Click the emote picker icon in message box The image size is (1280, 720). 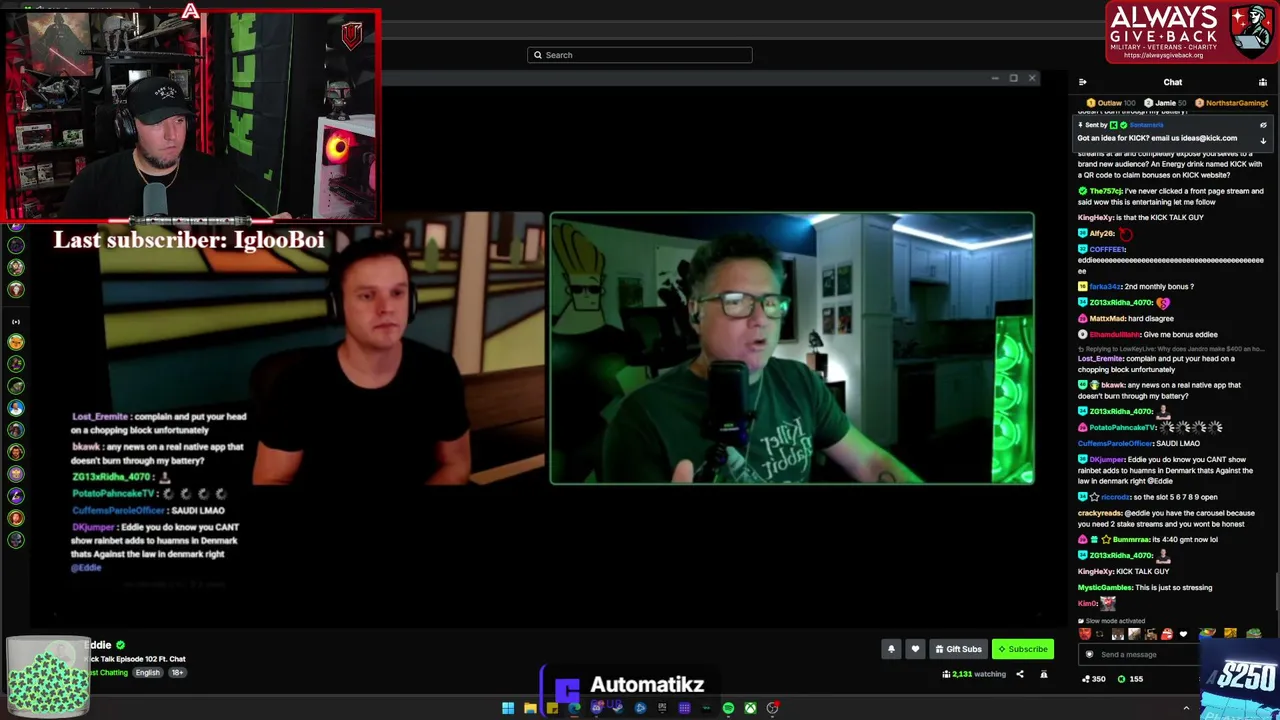click(1090, 654)
